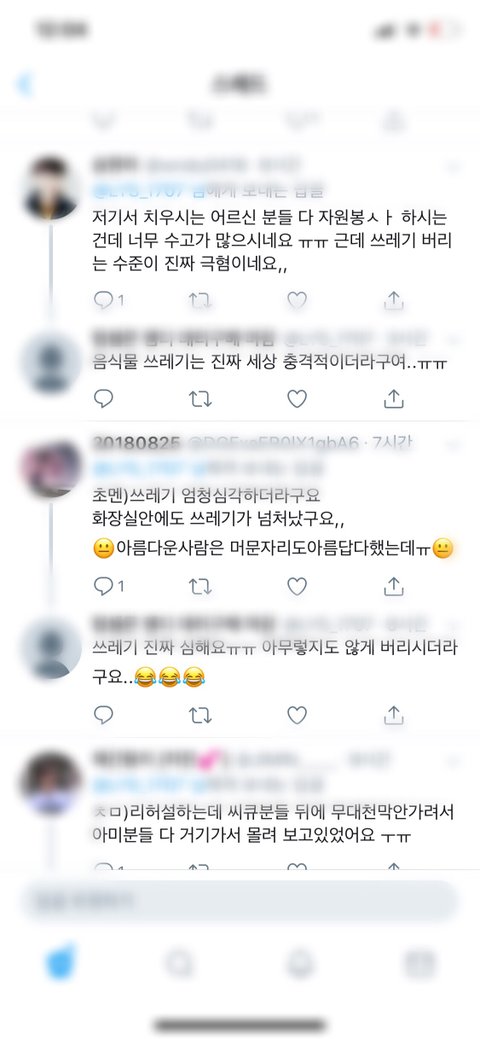Share the tweet saying 쓰레기 진짜 심해요
Screen dimensions: 480x1039
click(x=394, y=714)
